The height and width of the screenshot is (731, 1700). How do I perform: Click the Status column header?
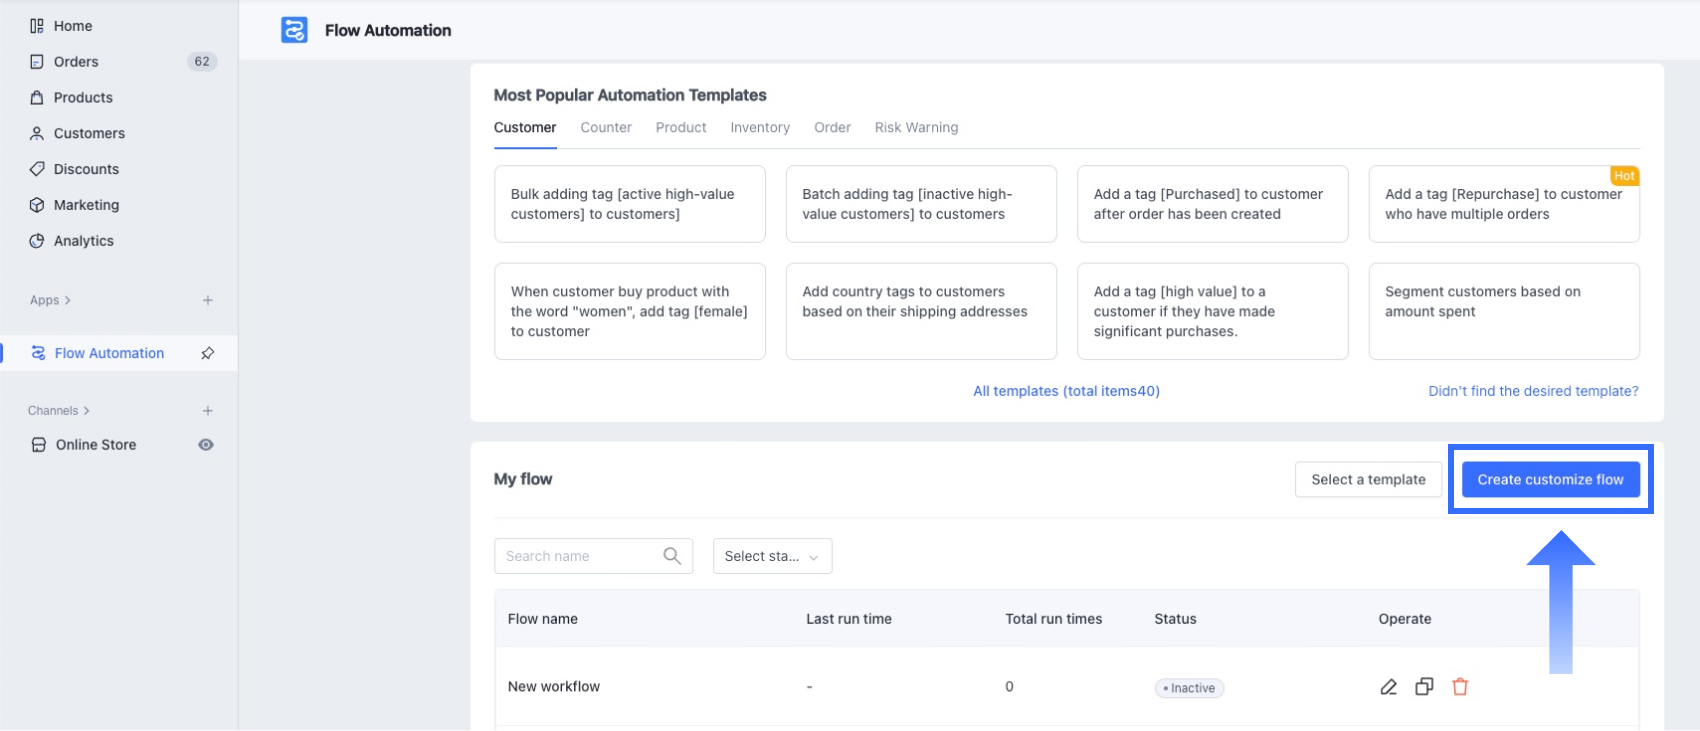click(x=1175, y=619)
